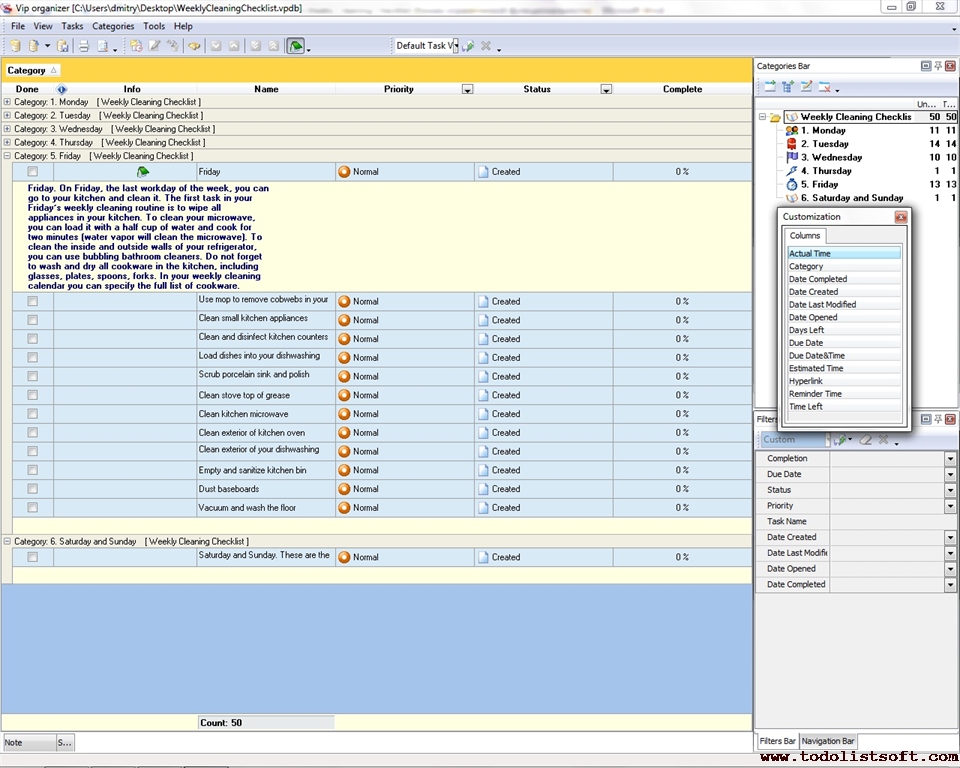Select Due Date in Customization columns list
The width and height of the screenshot is (960, 768).
click(809, 343)
